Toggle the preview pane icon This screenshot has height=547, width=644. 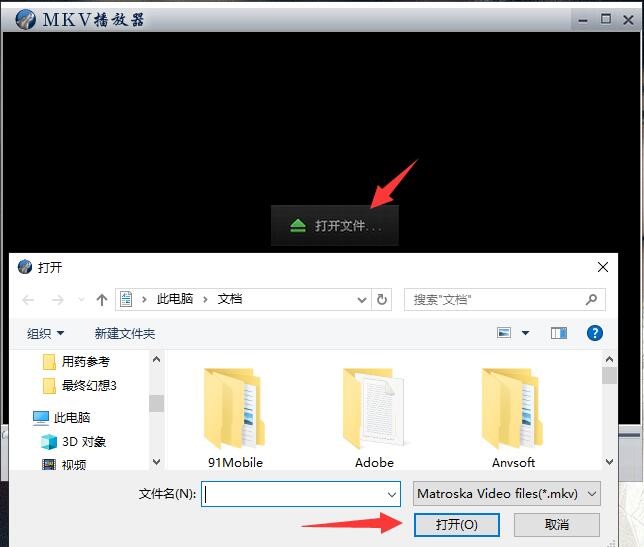[x=559, y=333]
